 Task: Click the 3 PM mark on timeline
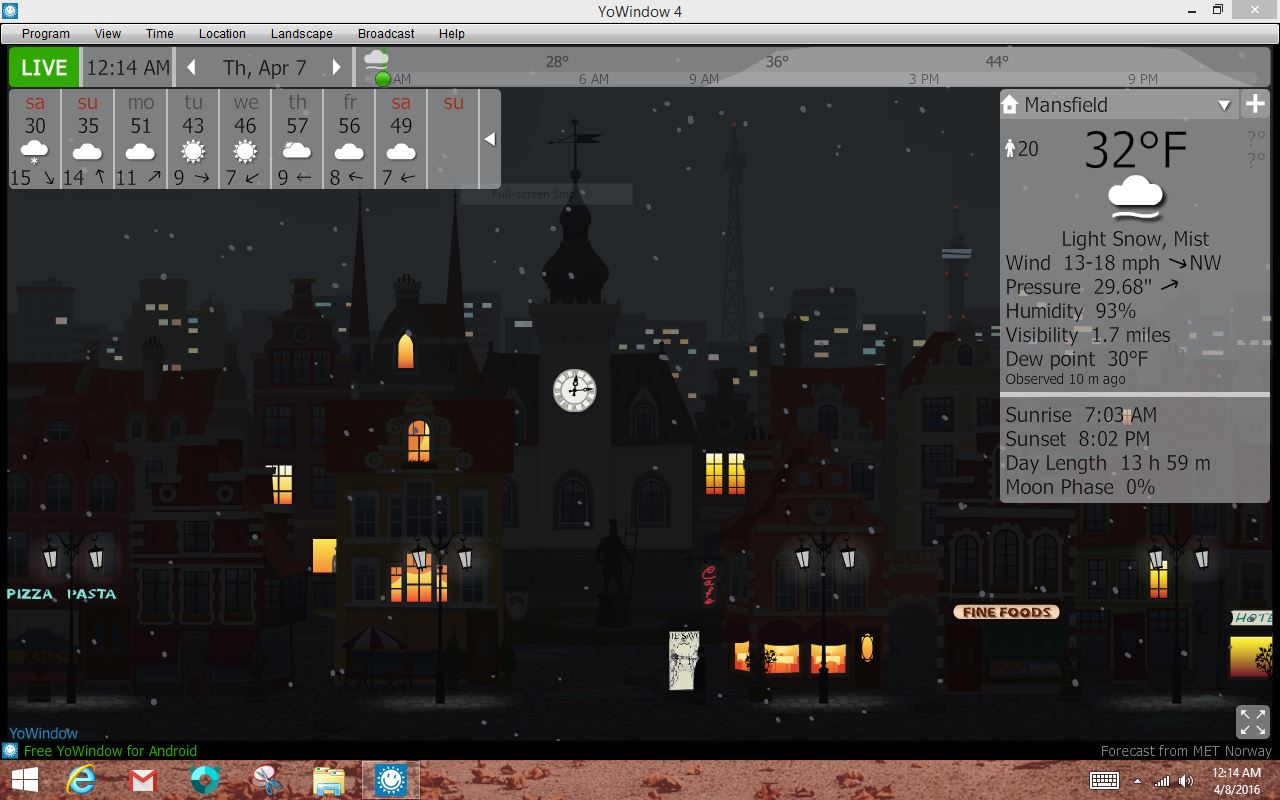tap(923, 79)
